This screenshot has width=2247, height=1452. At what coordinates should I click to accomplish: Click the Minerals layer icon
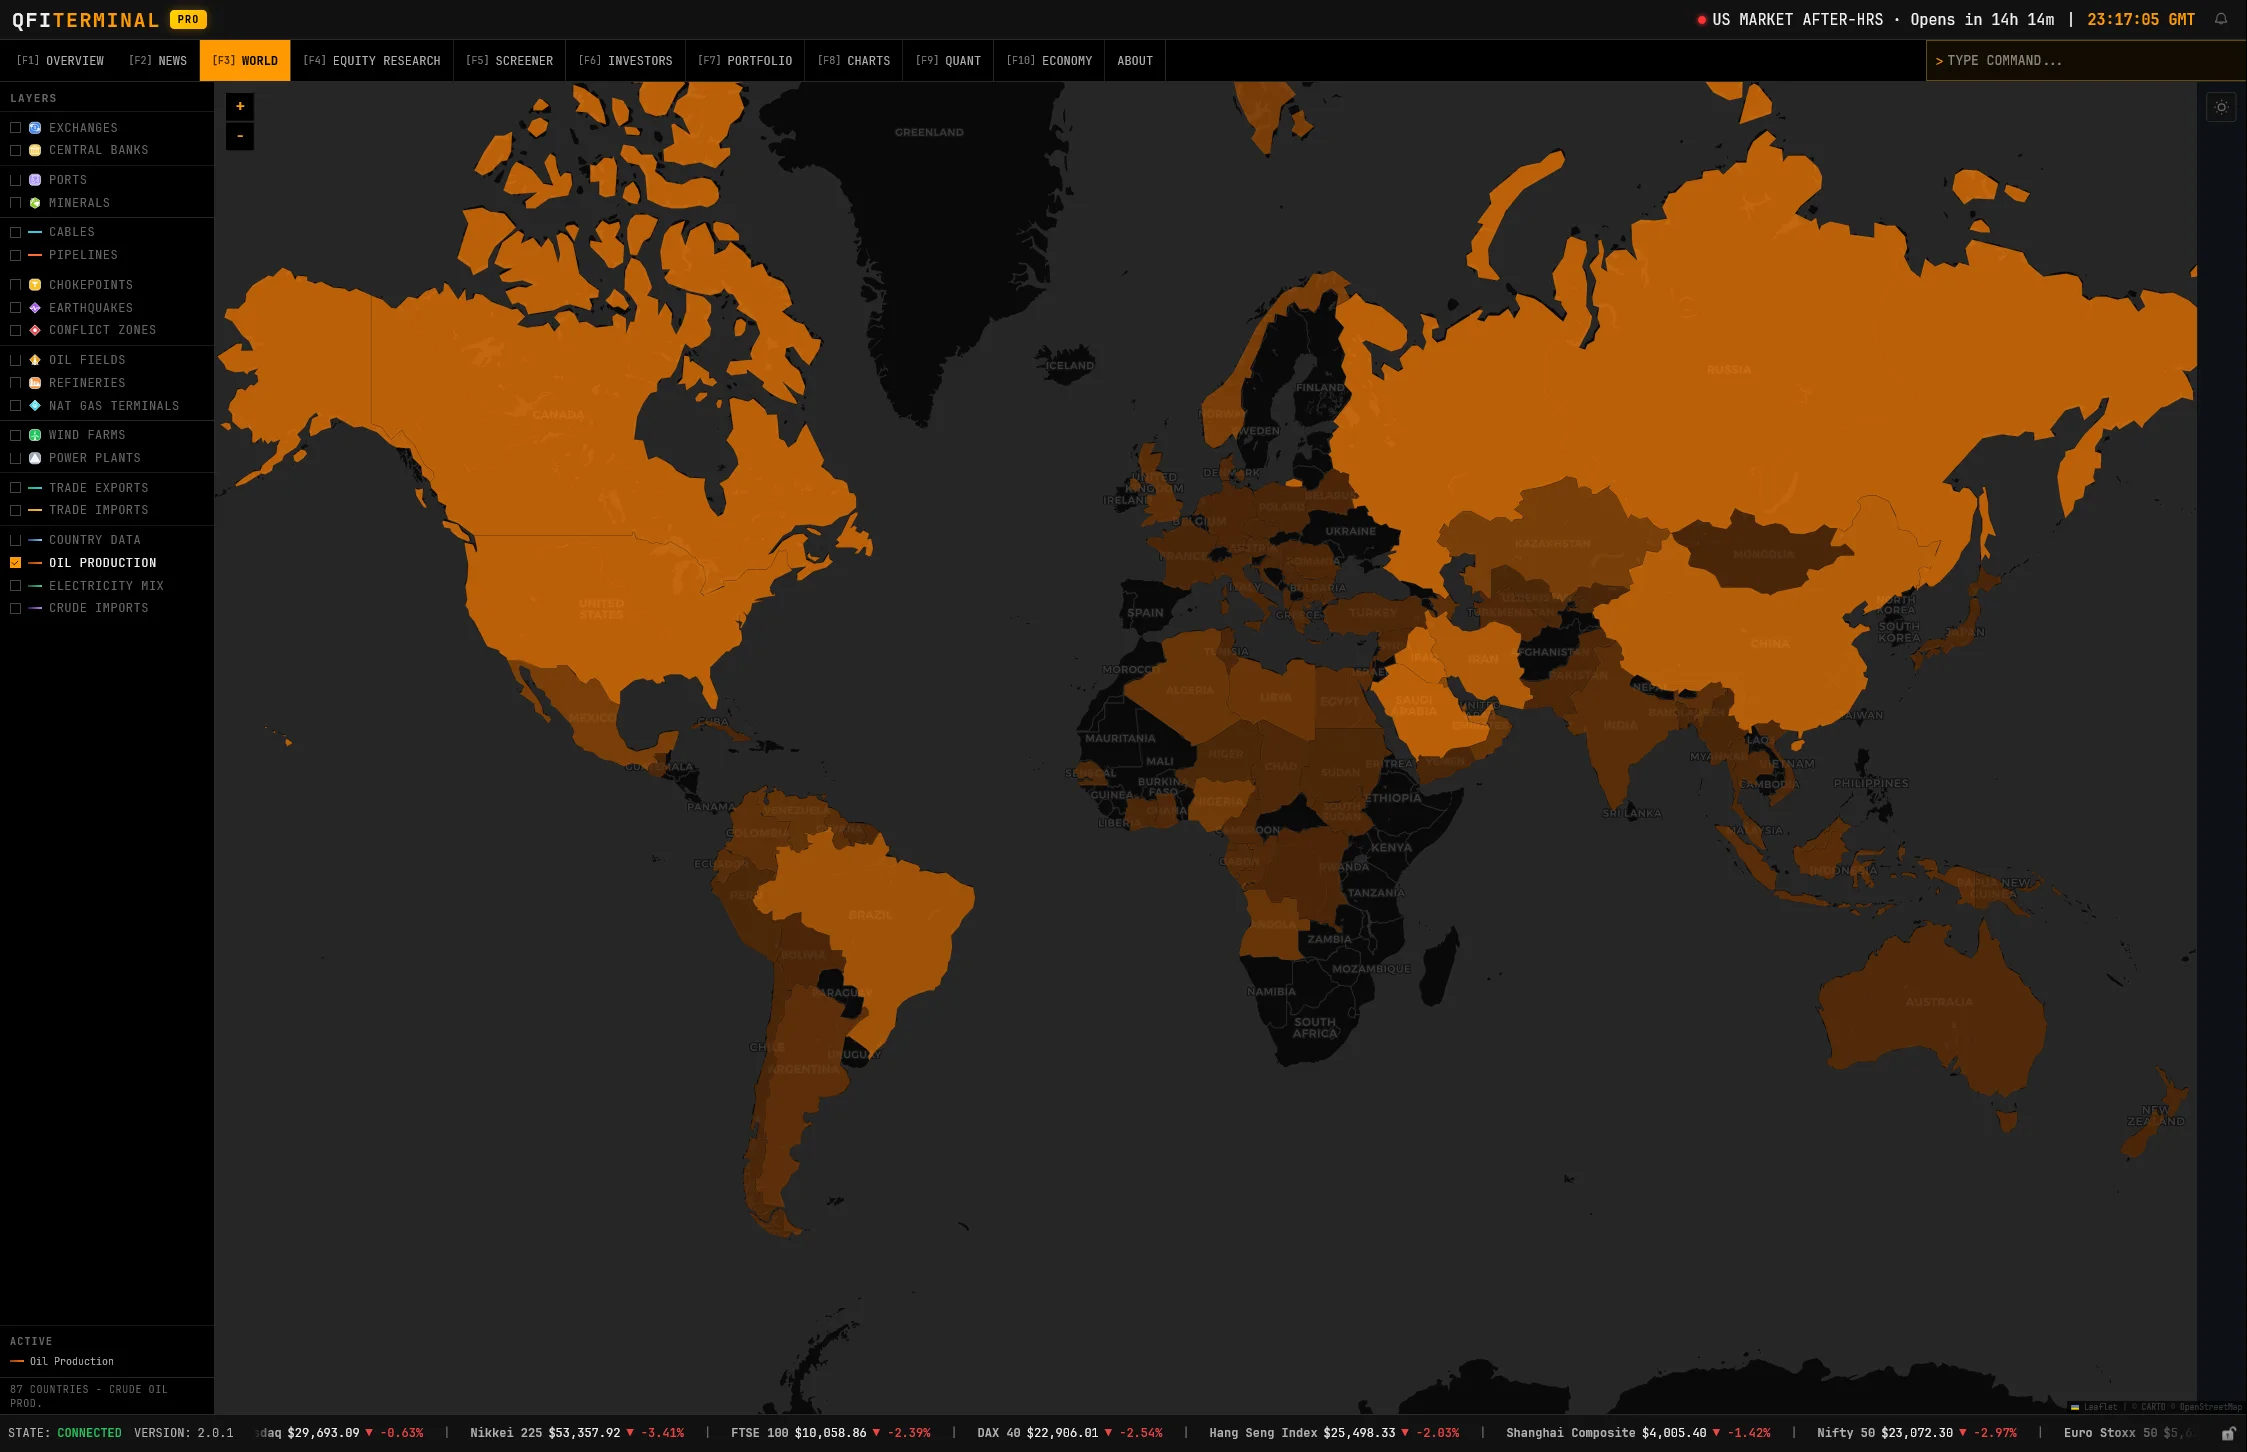(35, 203)
